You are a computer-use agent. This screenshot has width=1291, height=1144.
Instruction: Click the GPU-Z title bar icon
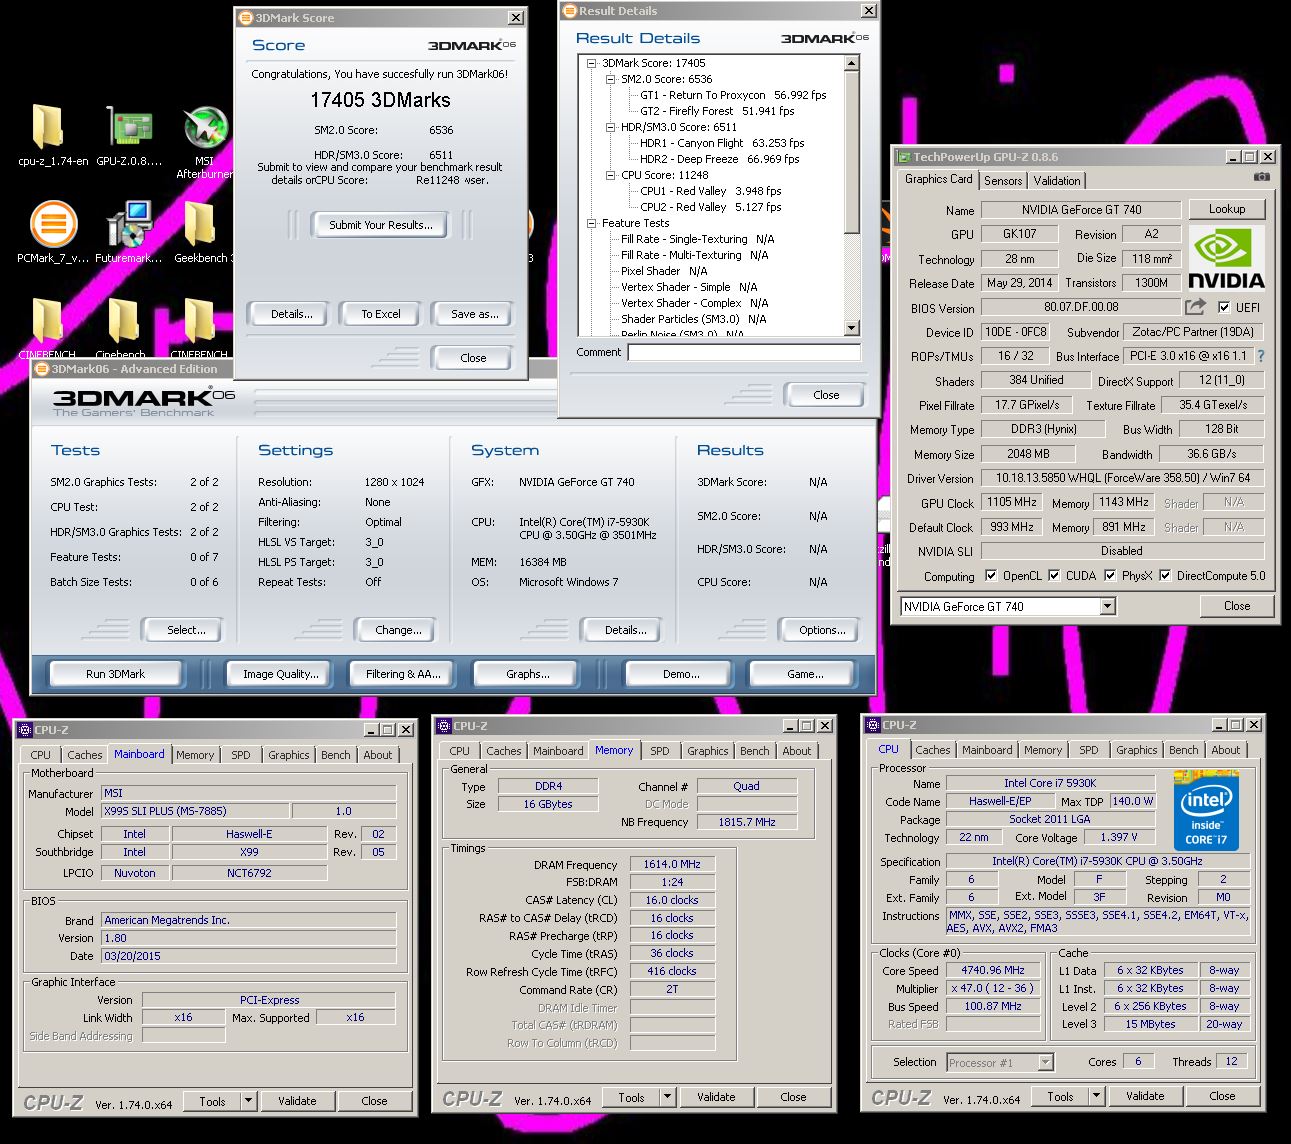(904, 157)
